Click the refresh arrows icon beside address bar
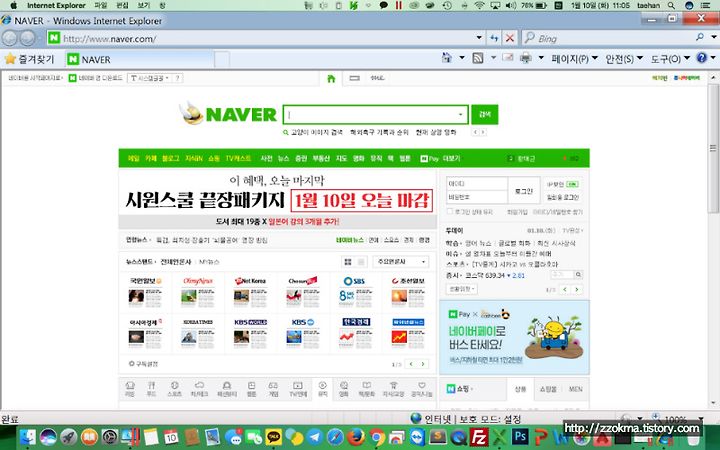Screen dimensions: 720x450 494,38
